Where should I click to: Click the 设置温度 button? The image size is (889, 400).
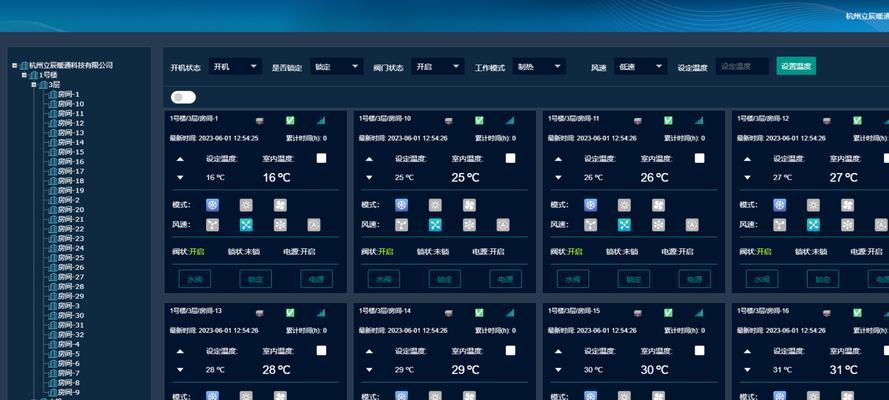pos(796,66)
